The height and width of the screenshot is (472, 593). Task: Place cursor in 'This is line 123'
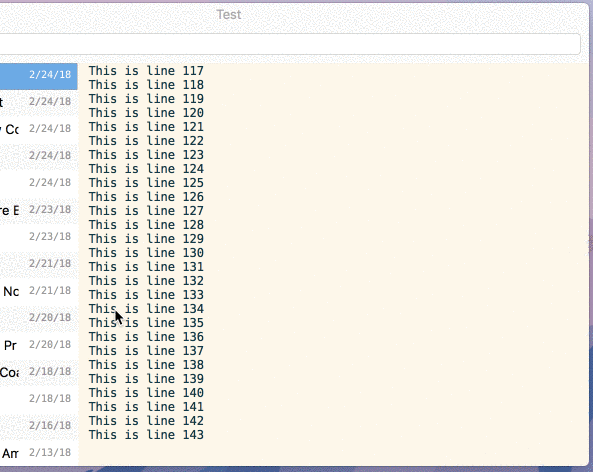146,155
